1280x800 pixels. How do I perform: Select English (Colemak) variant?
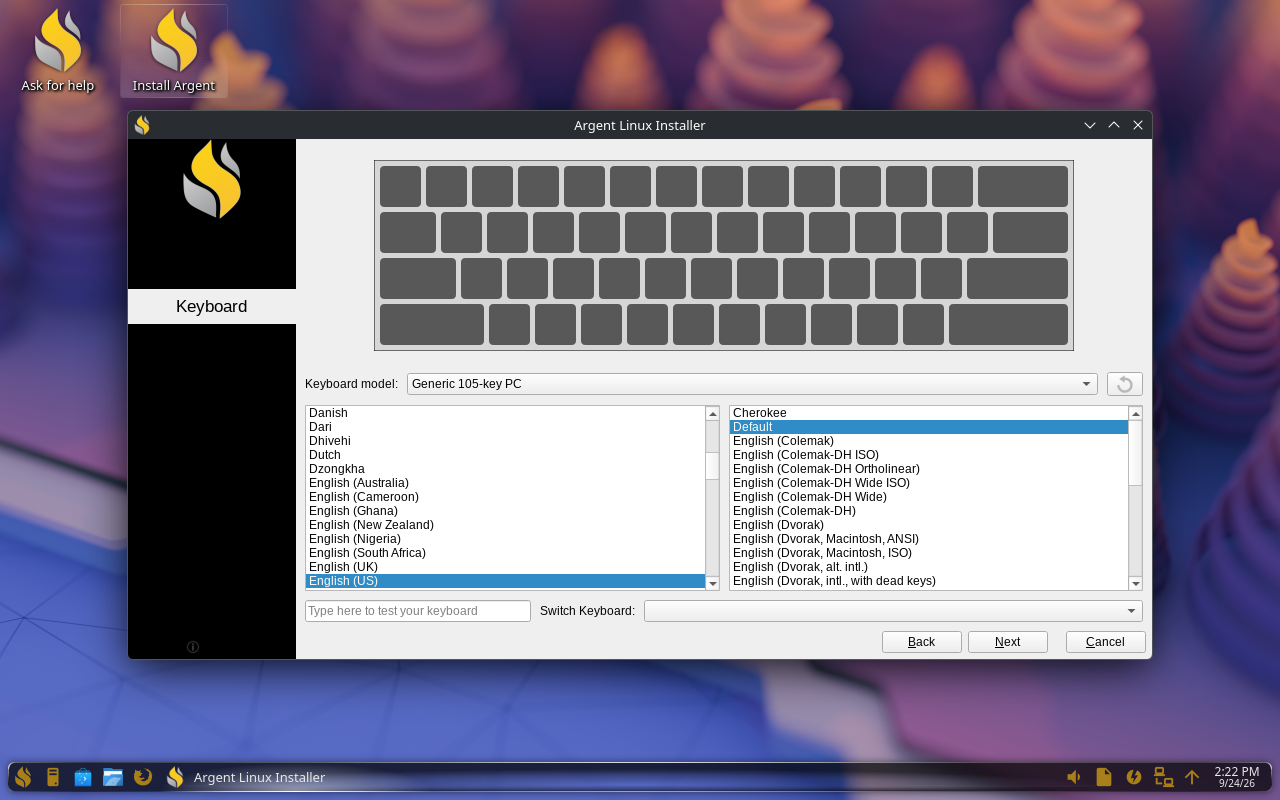pos(928,441)
